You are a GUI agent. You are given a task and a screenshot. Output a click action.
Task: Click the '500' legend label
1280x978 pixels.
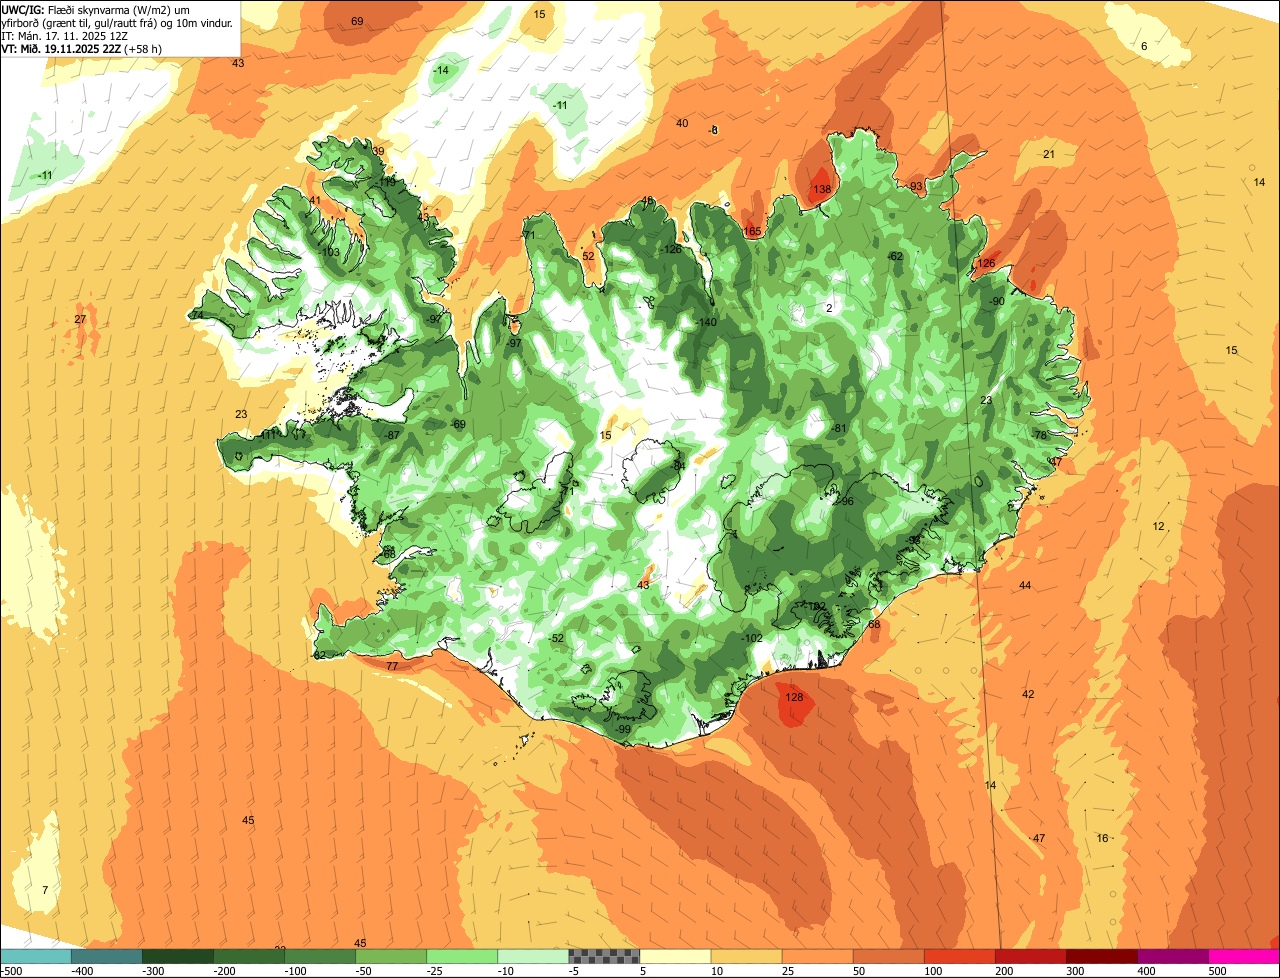click(1217, 971)
